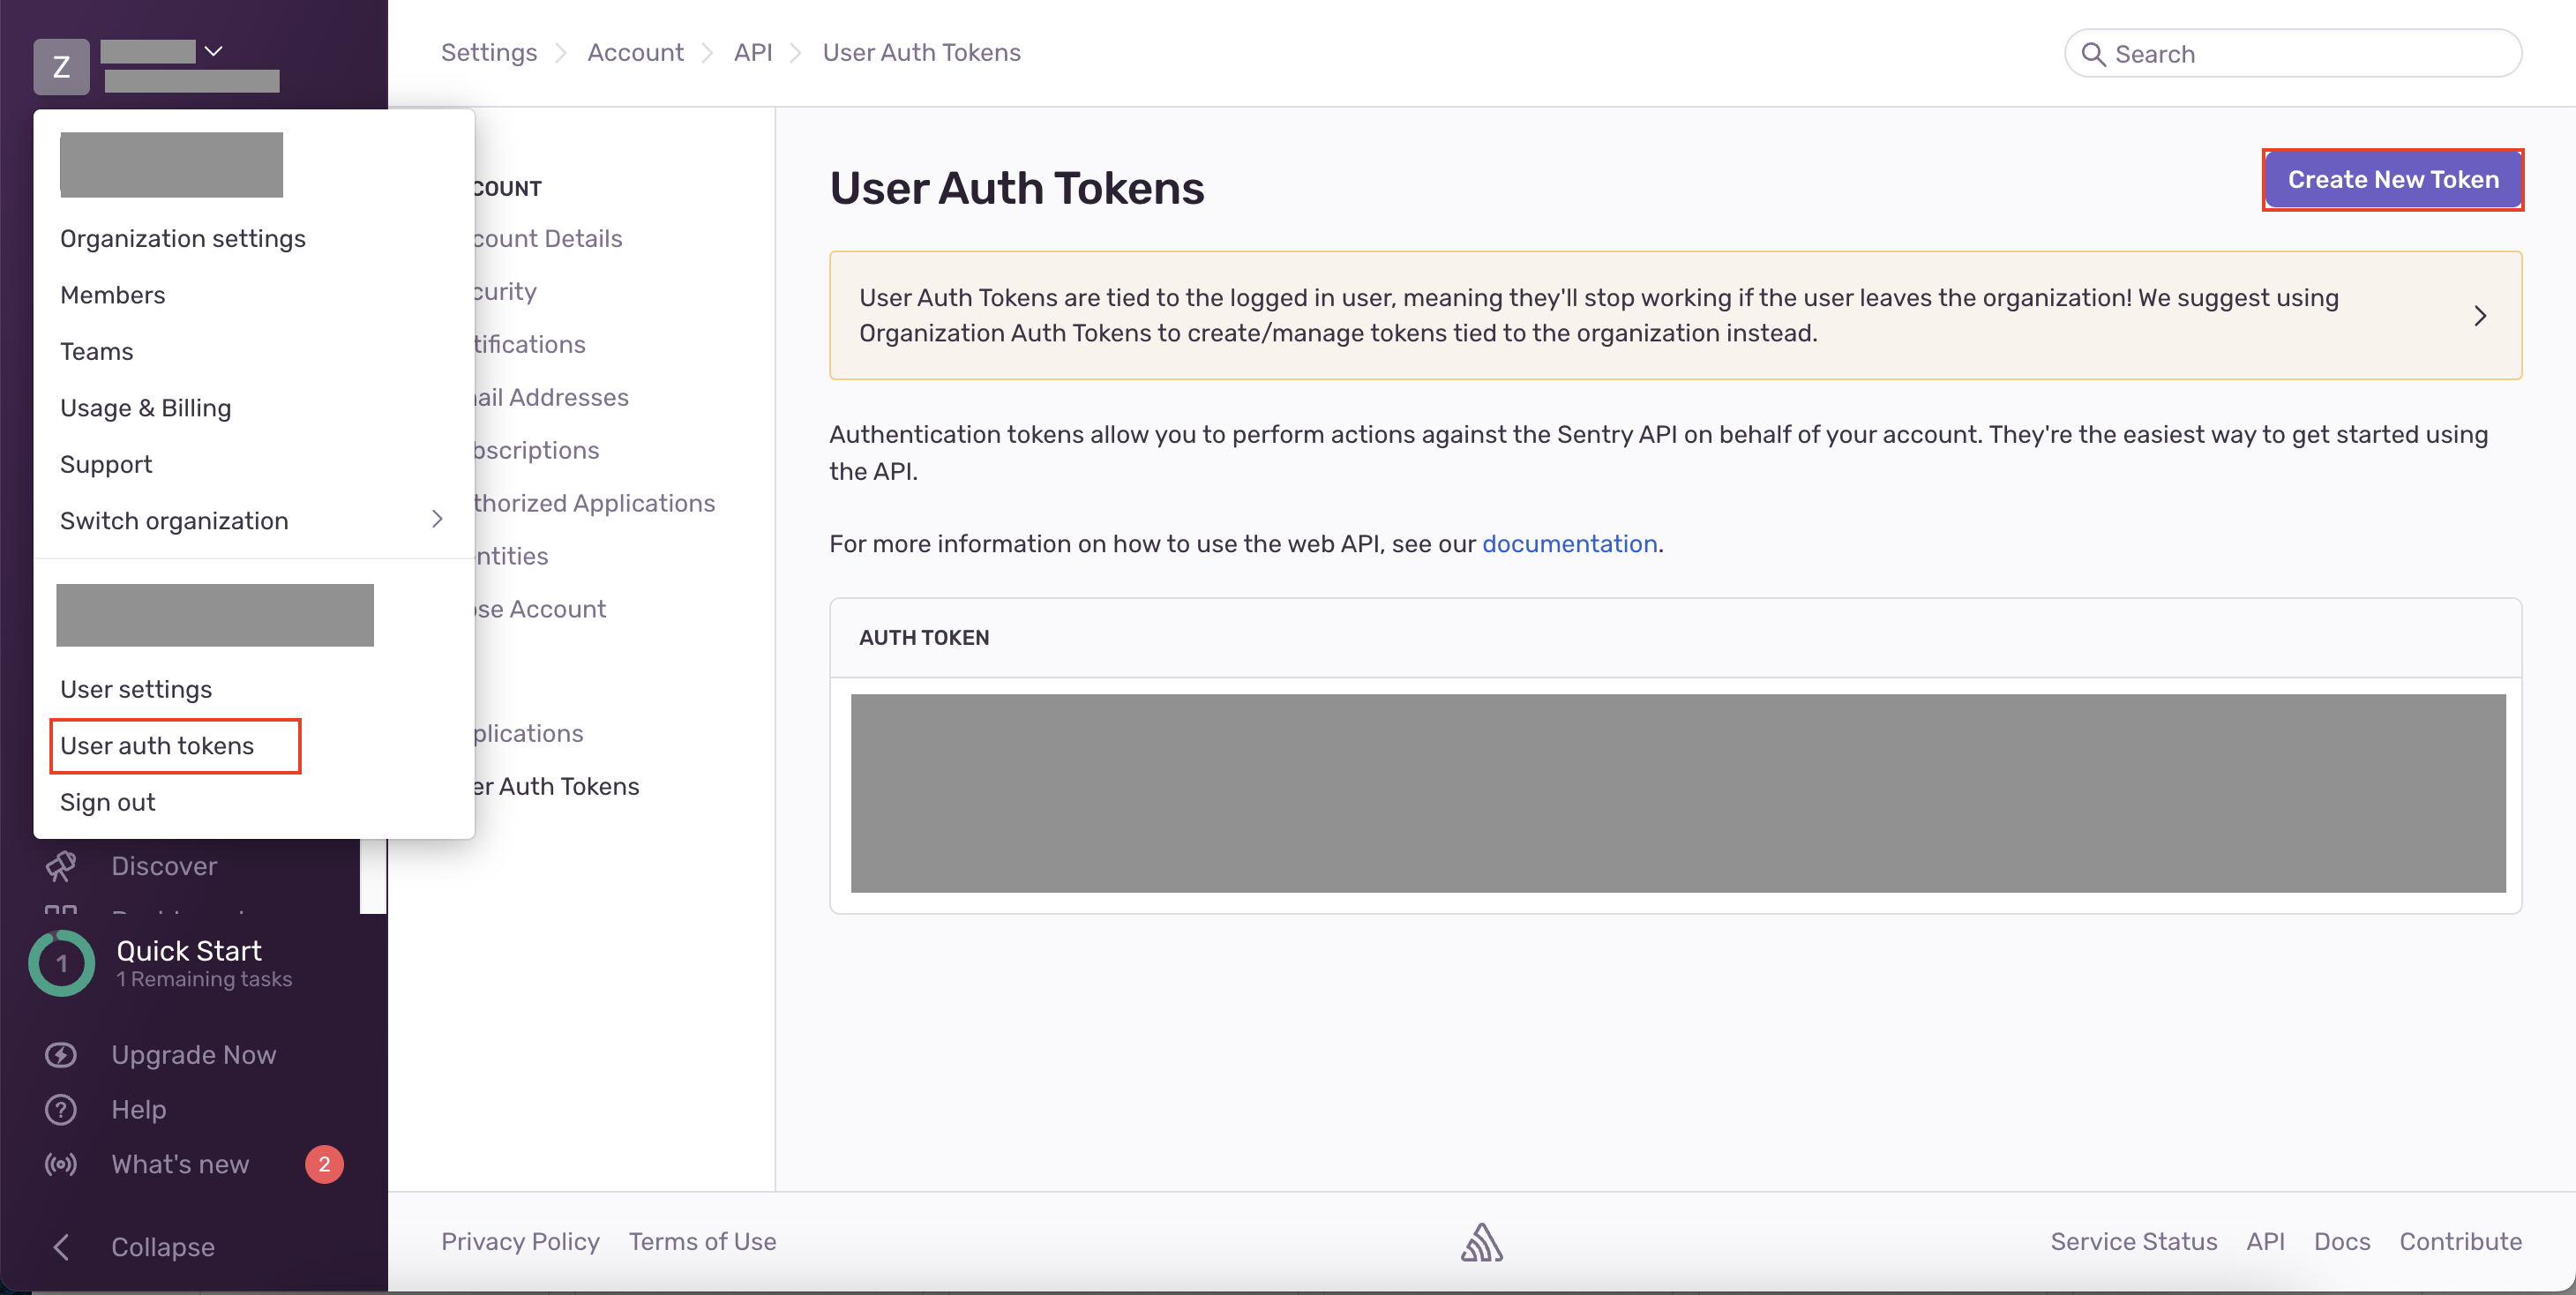Go to Account breadcrumb
Image resolution: width=2576 pixels, height=1295 pixels.
[635, 53]
